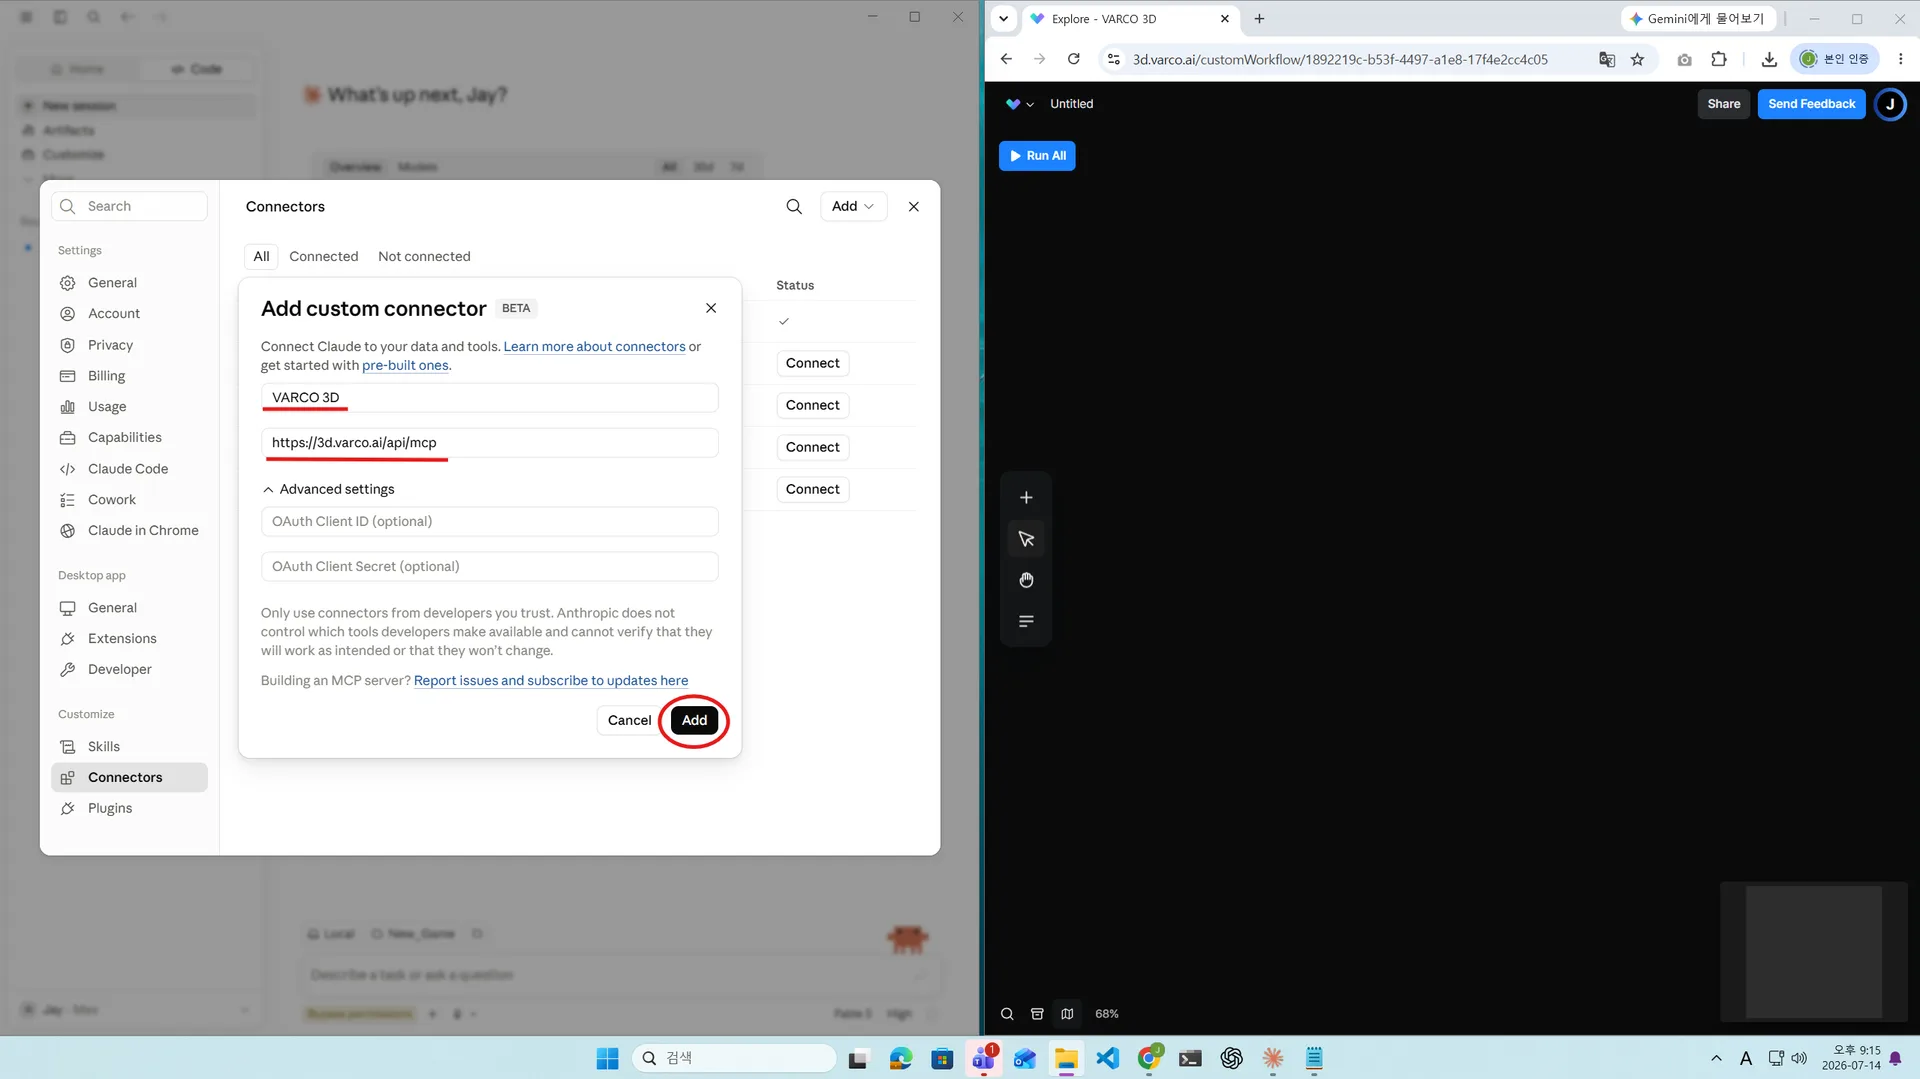Close the Add custom connector dialog

(711, 308)
